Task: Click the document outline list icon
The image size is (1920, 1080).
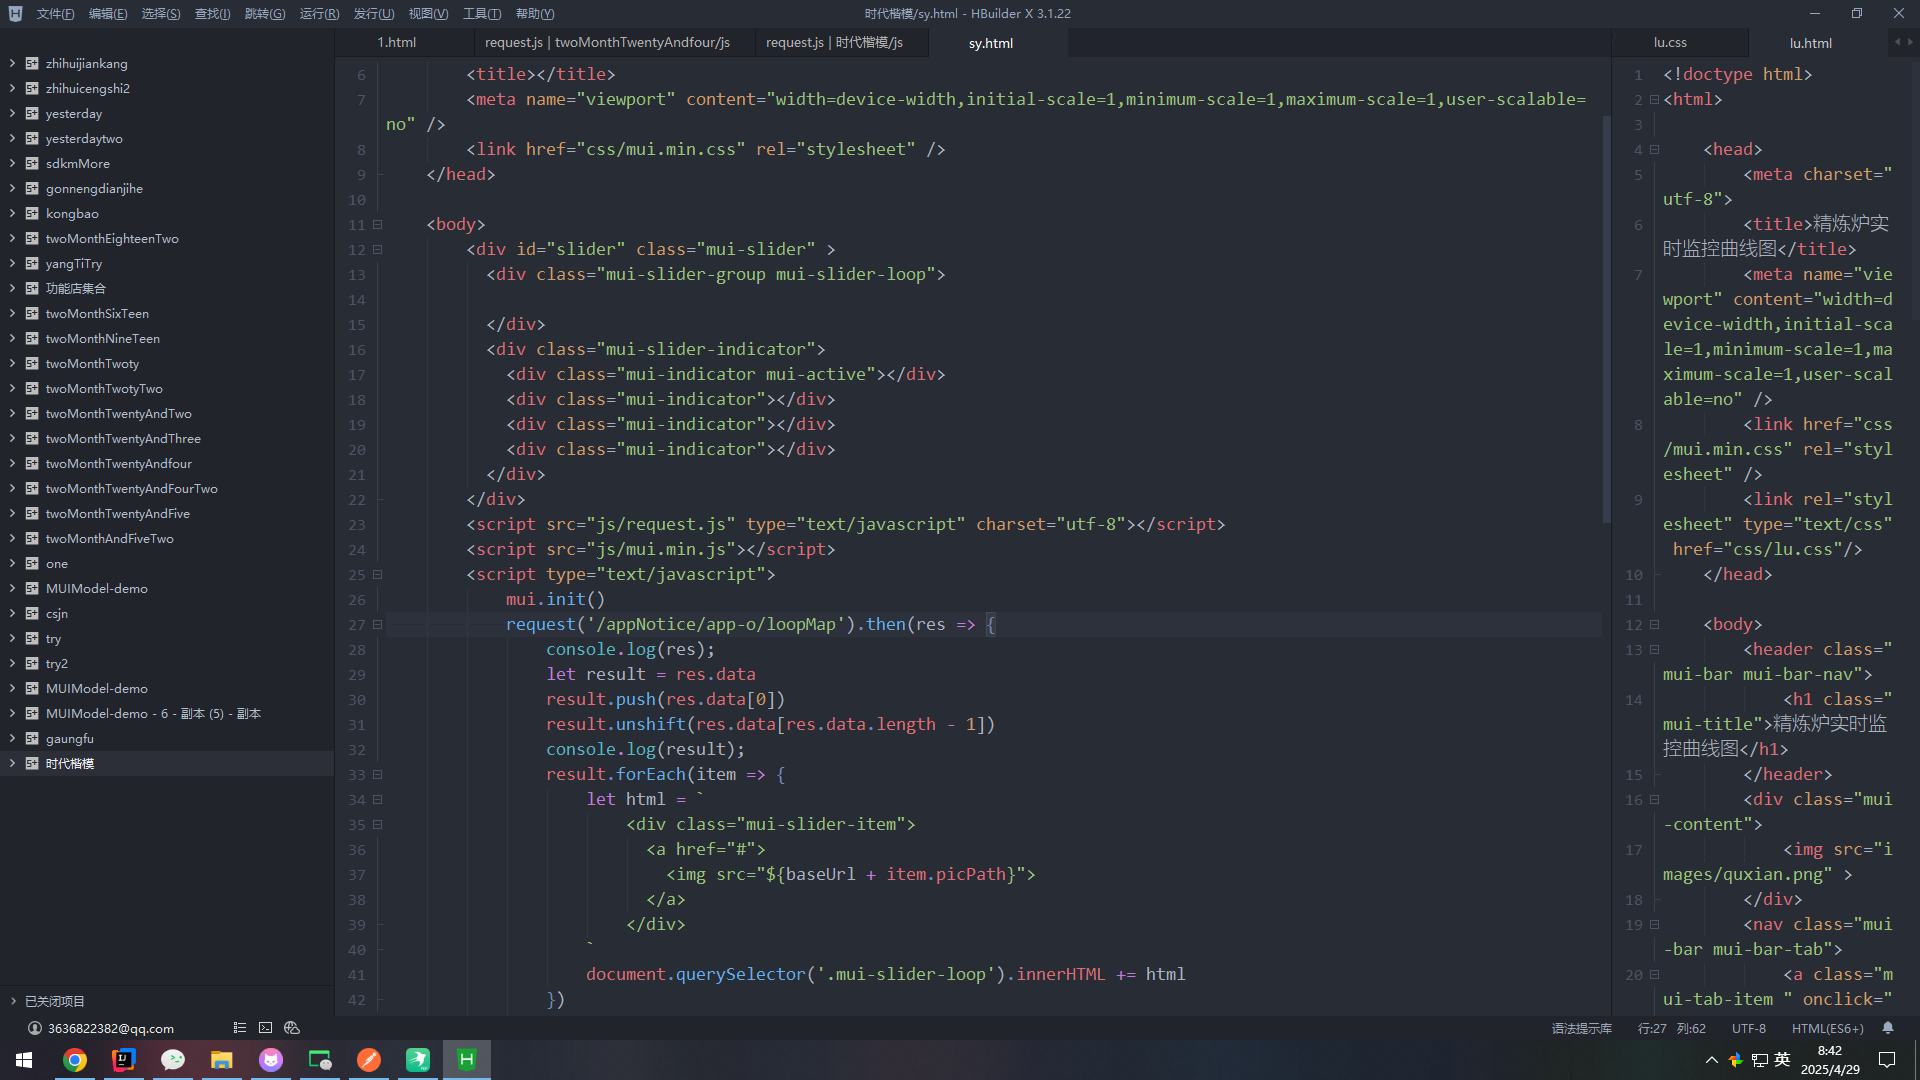Action: coord(240,1028)
